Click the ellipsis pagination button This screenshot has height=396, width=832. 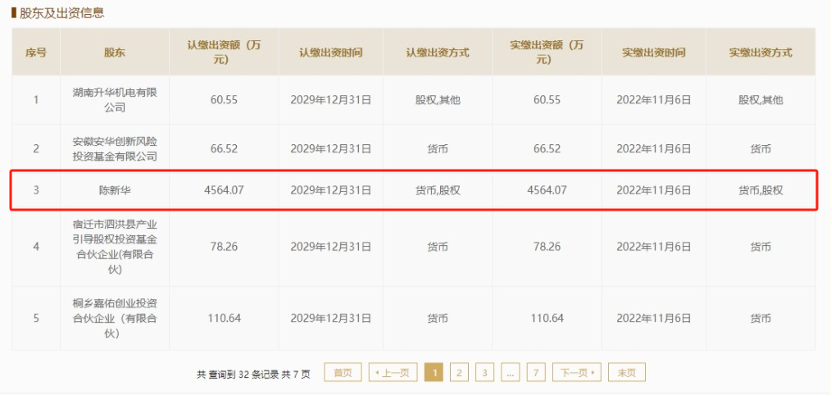coord(510,373)
